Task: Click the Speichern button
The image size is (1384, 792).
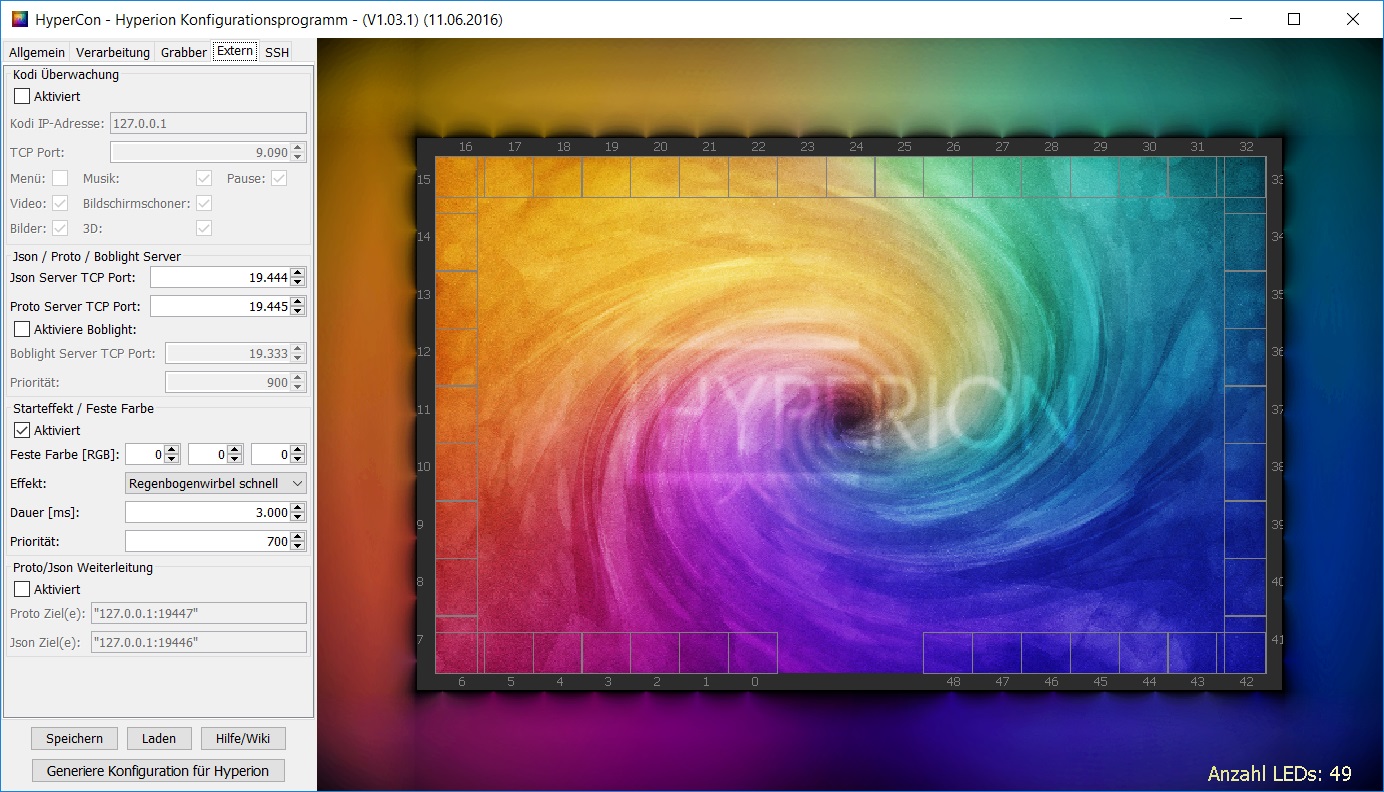Action: point(74,739)
